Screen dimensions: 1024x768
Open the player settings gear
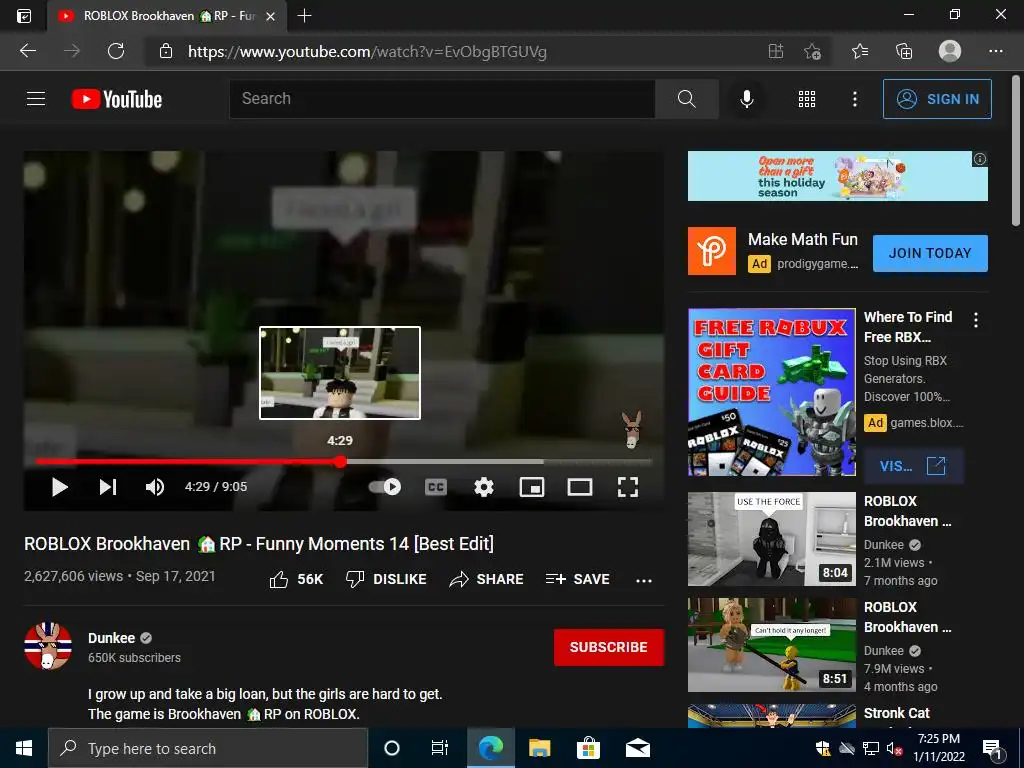484,487
